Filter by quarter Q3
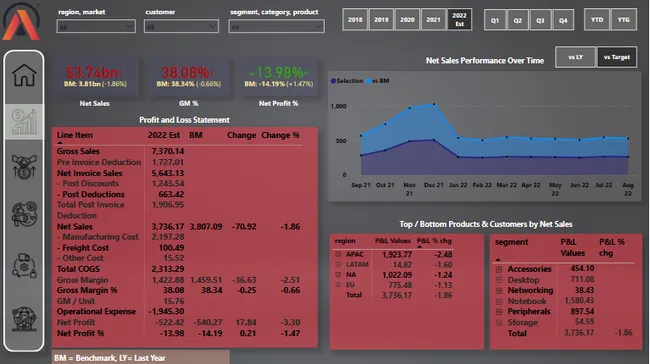The height and width of the screenshot is (364, 650). click(x=540, y=20)
